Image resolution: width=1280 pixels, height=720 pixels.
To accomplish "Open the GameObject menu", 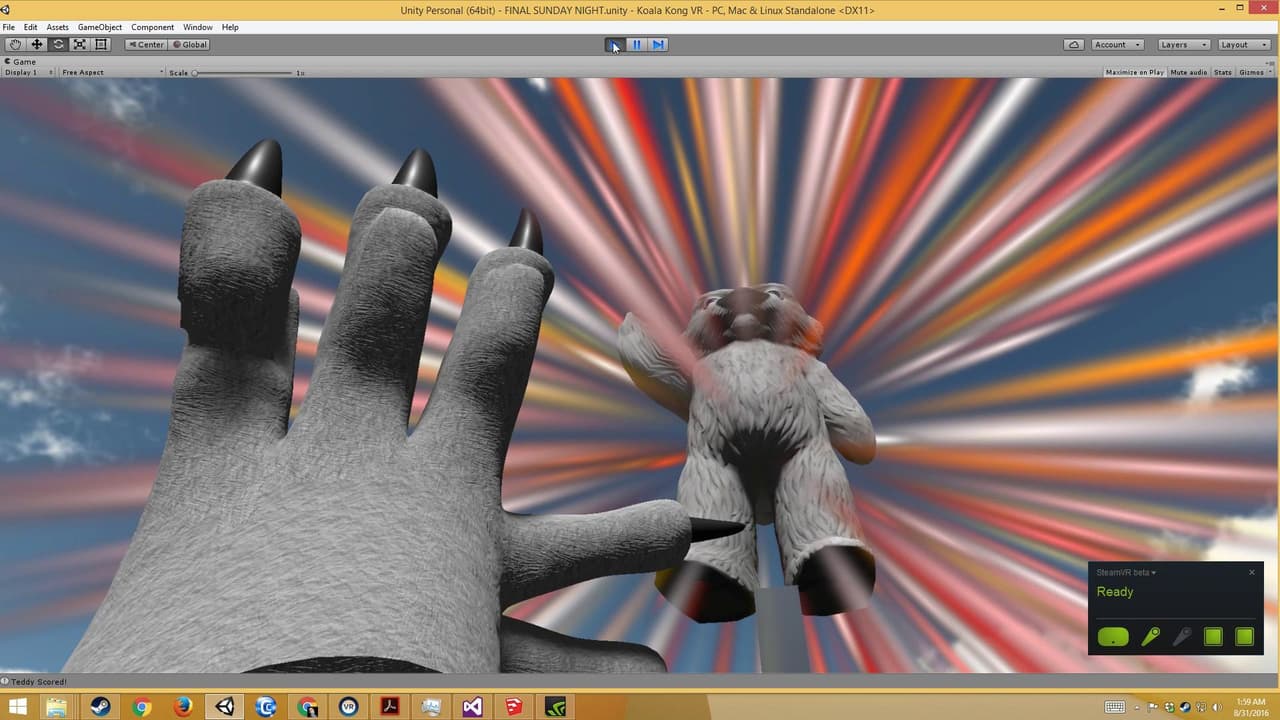I will [99, 28].
